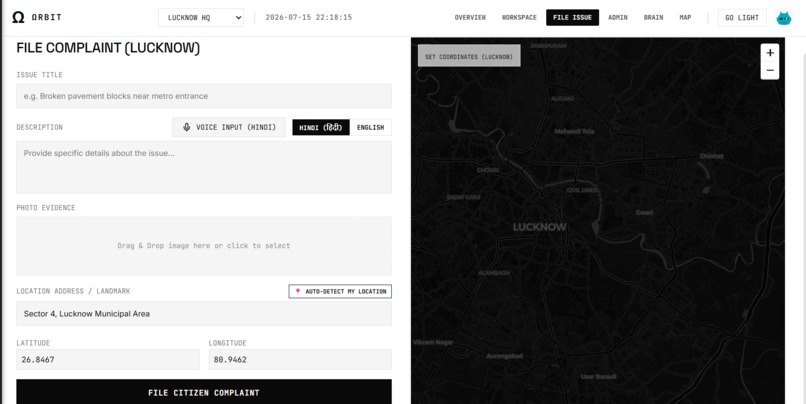
Task: Open photo evidence upload drop zone
Action: (x=204, y=246)
